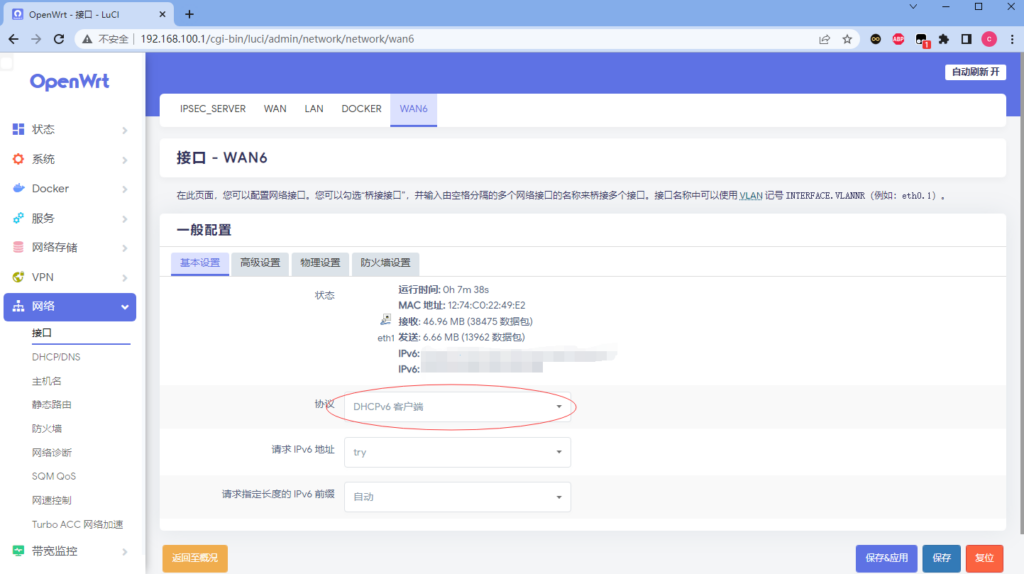The height and width of the screenshot is (574, 1024).
Task: Click the Docker whale icon in sidebar
Action: [x=18, y=188]
